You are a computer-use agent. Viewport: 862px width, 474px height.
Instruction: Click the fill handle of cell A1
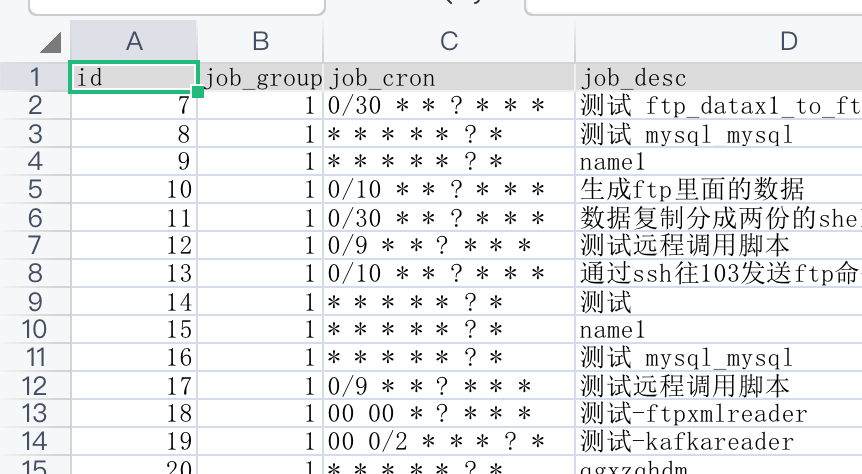(198, 92)
